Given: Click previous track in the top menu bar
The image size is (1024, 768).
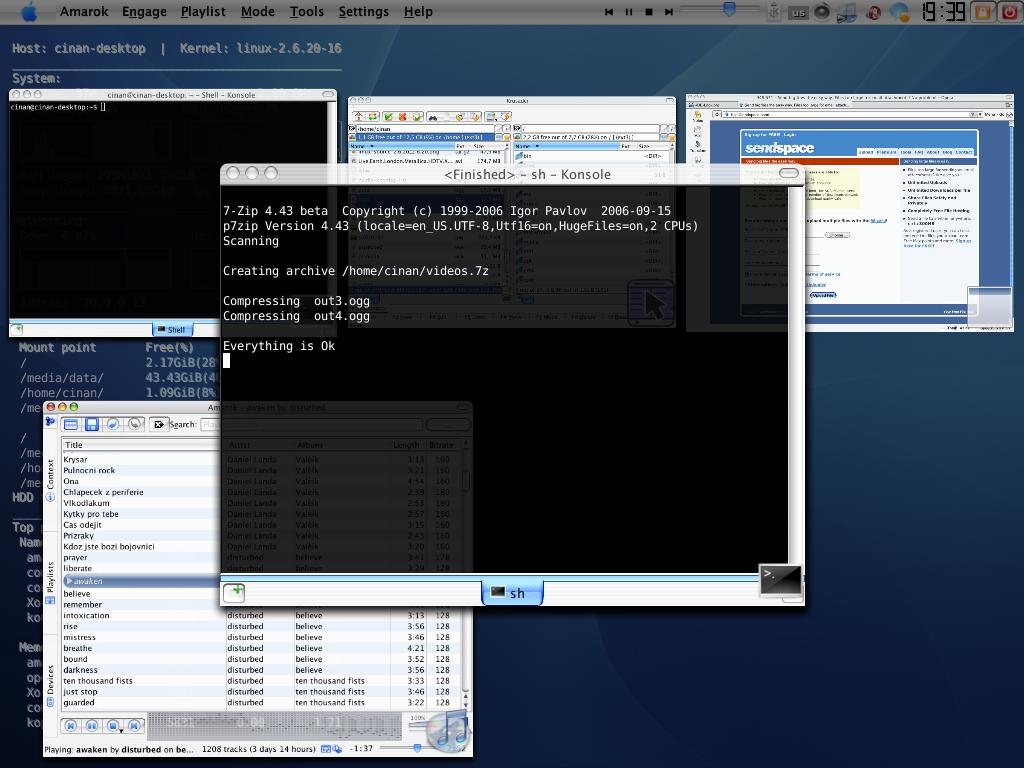Looking at the screenshot, I should [x=609, y=12].
